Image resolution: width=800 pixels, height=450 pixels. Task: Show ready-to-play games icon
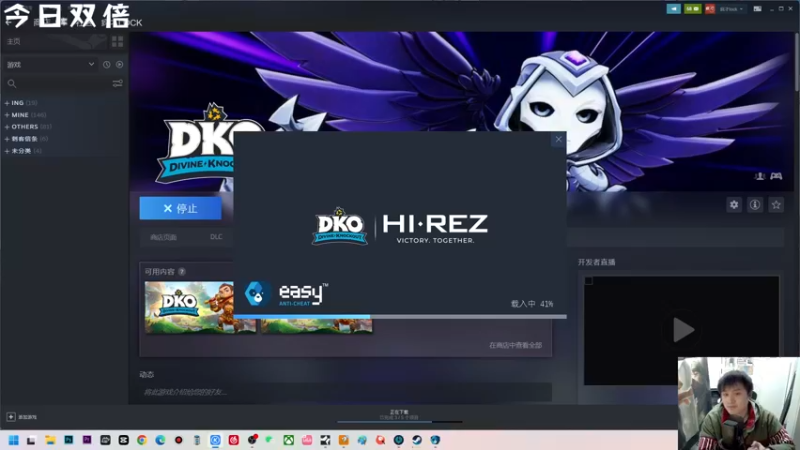point(119,65)
